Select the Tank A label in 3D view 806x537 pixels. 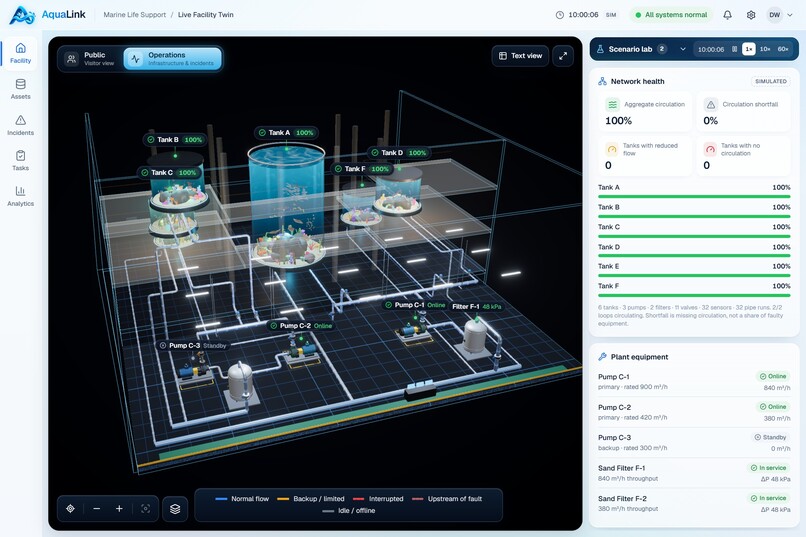click(286, 133)
